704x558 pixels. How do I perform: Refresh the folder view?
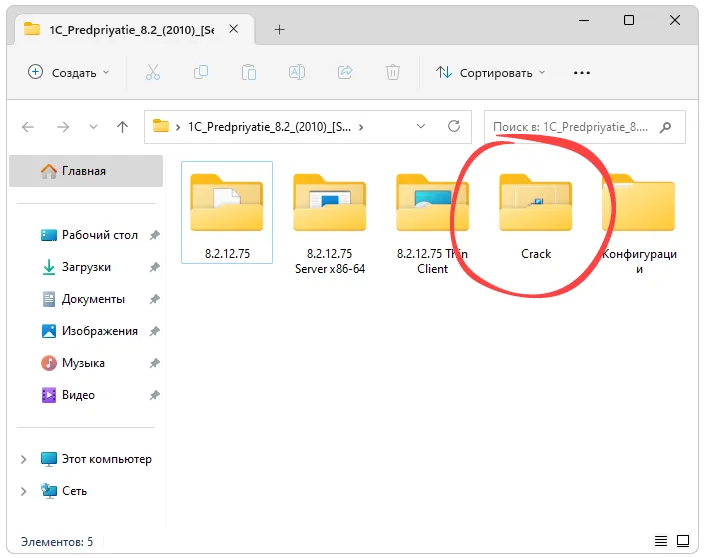pos(454,127)
